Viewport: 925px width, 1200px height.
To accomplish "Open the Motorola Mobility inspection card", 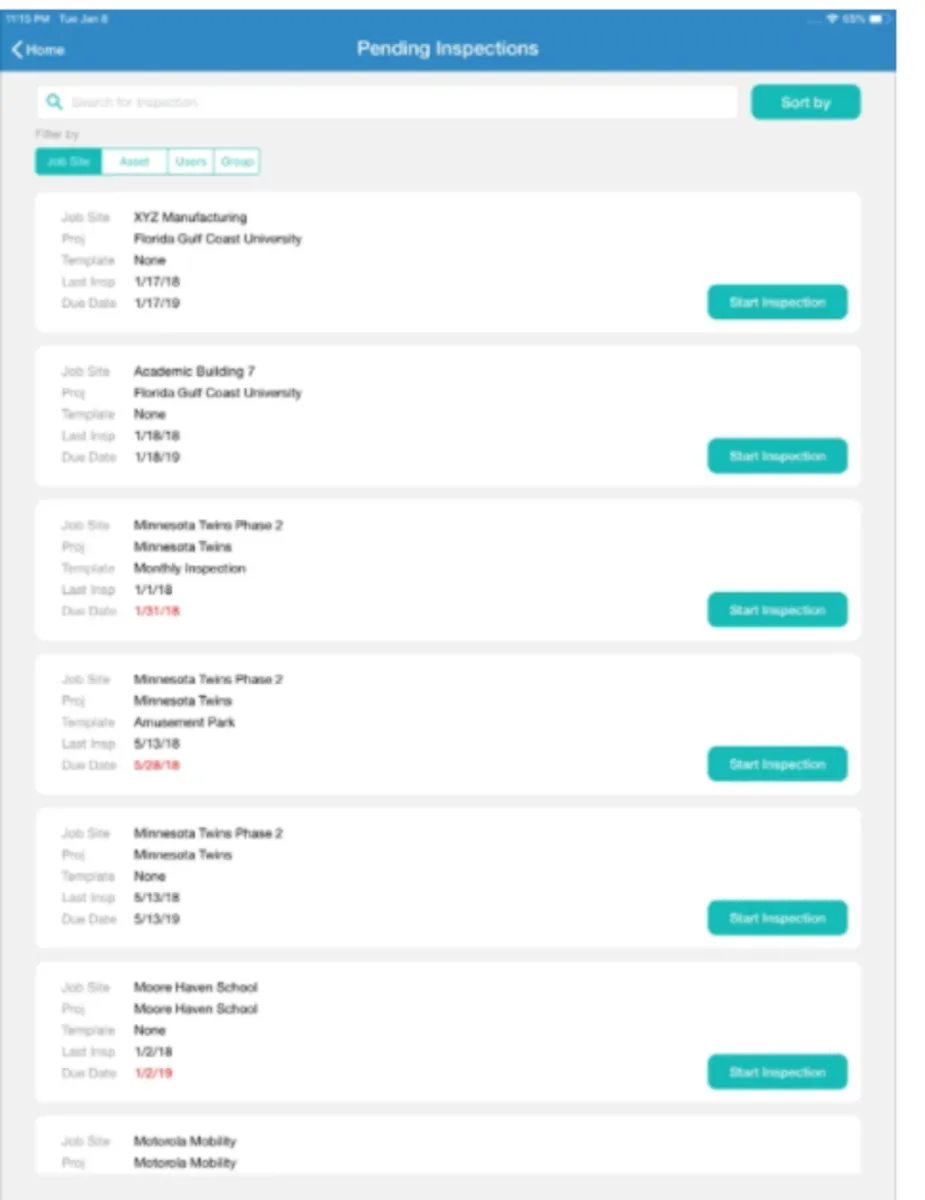I will pyautogui.click(x=447, y=1150).
